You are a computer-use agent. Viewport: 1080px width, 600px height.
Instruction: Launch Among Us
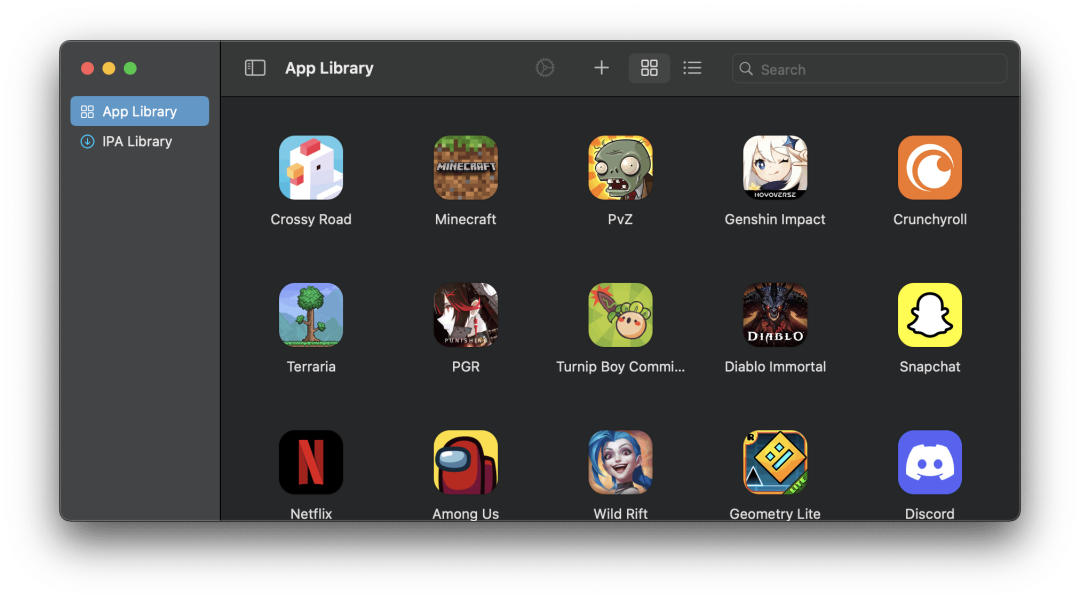tap(465, 461)
